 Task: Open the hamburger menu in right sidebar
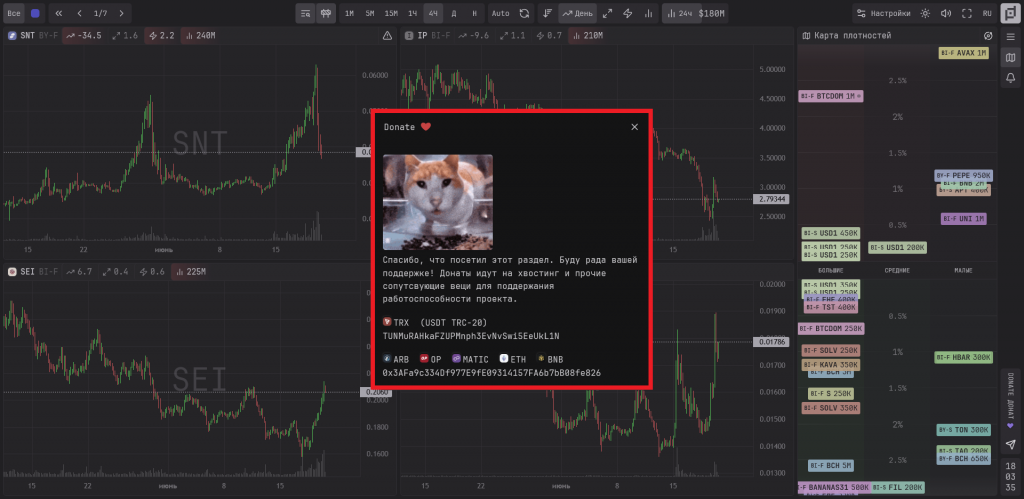(1010, 38)
